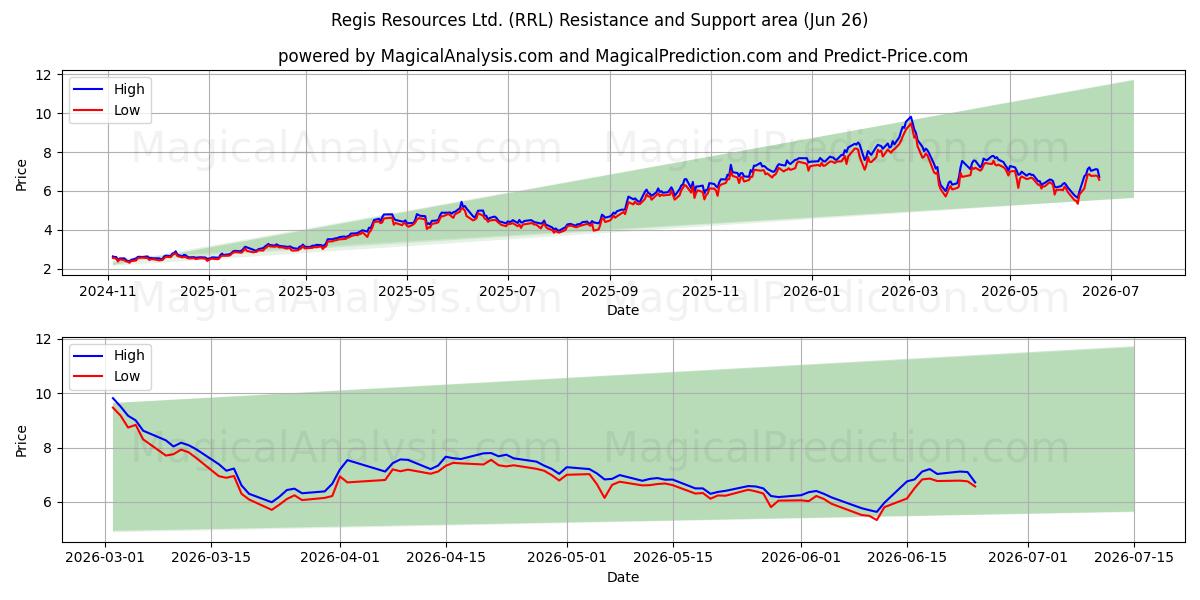Click the '2025-01' x-axis label in the top chart

click(x=208, y=292)
